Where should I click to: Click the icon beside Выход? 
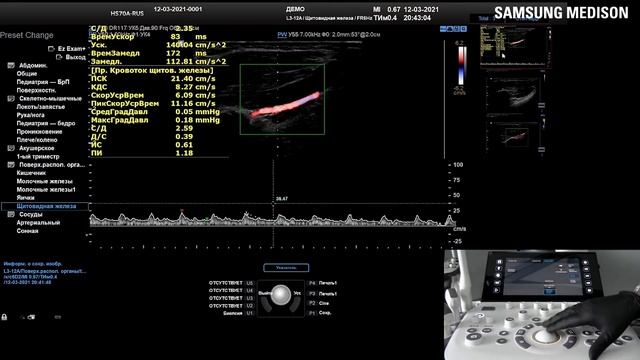point(59,57)
